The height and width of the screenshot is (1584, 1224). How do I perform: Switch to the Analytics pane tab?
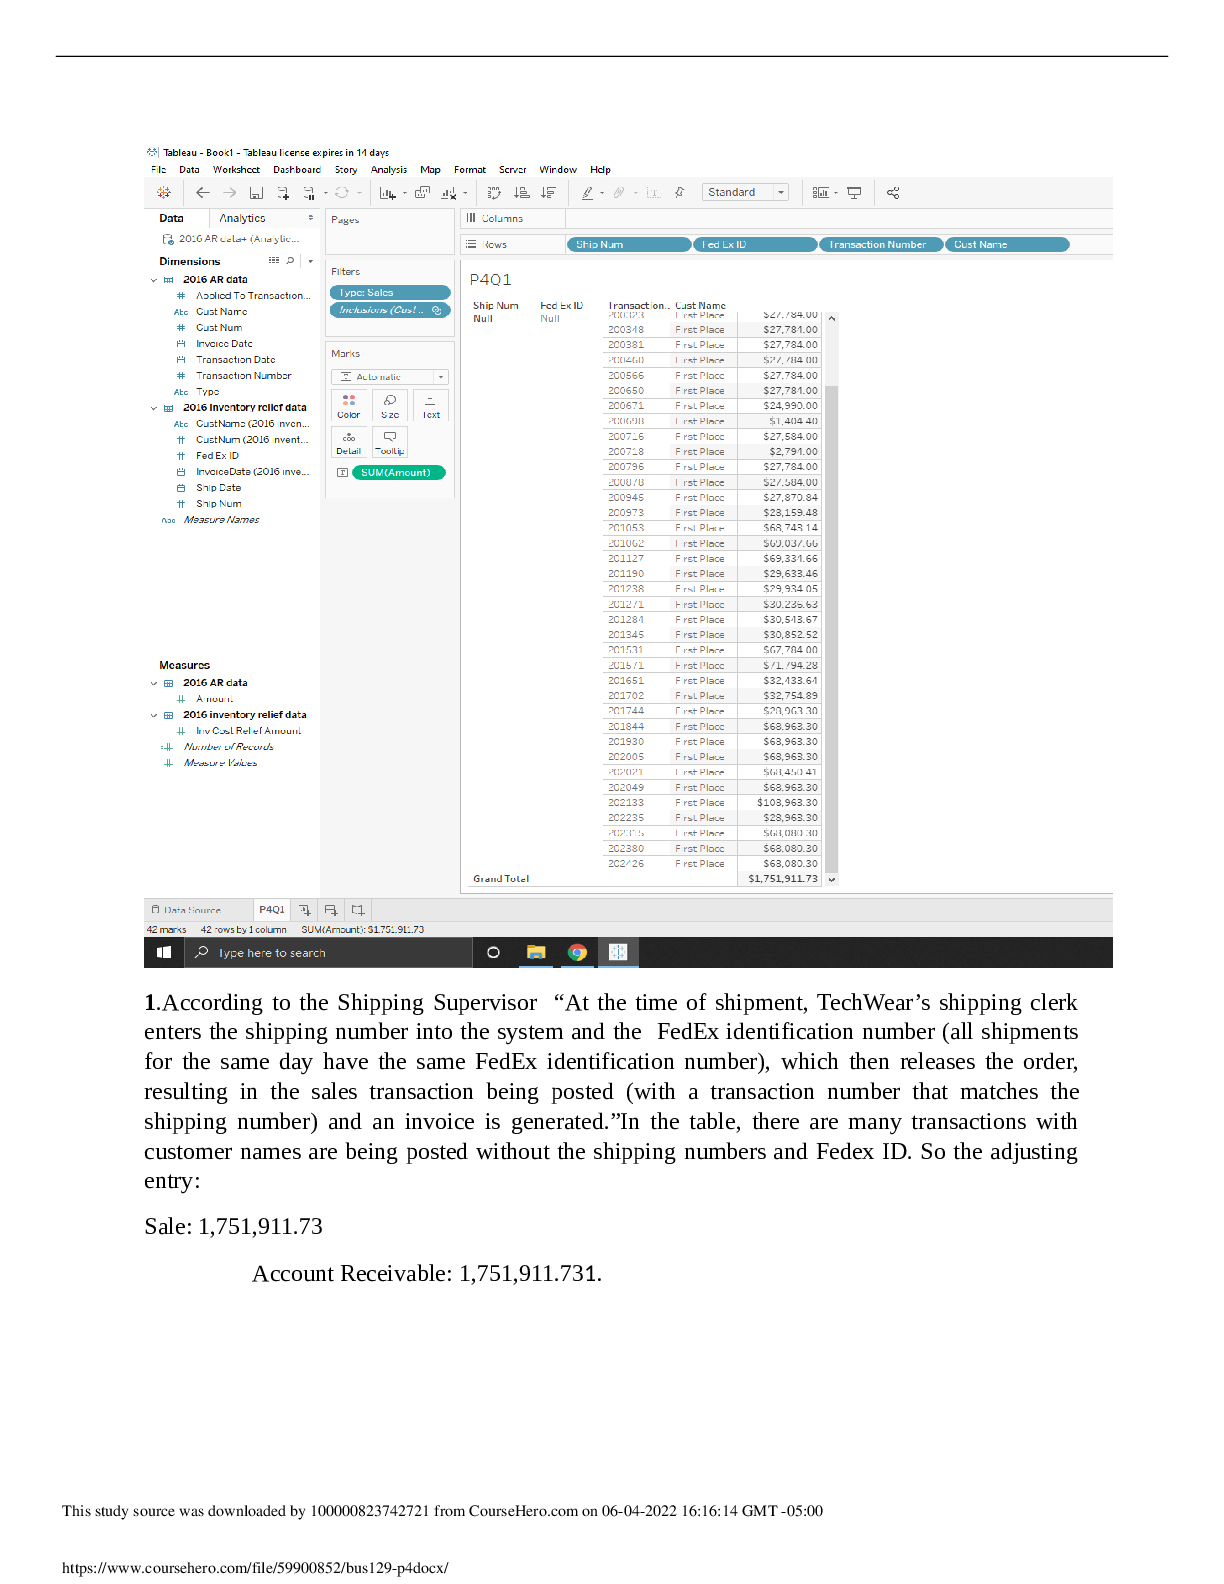[x=242, y=218]
